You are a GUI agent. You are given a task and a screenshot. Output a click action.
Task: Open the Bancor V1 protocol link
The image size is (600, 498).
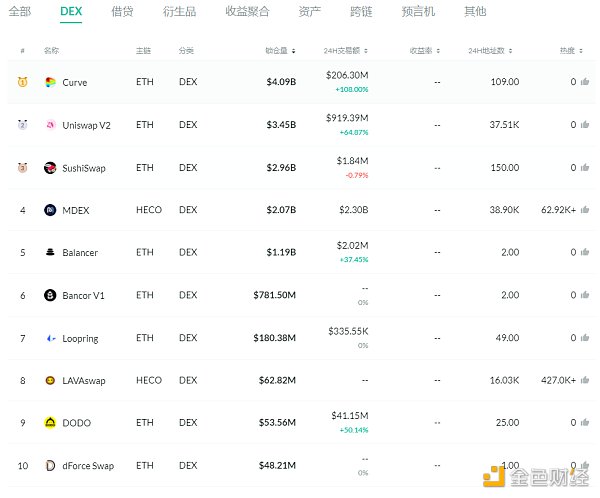pyautogui.click(x=86, y=295)
